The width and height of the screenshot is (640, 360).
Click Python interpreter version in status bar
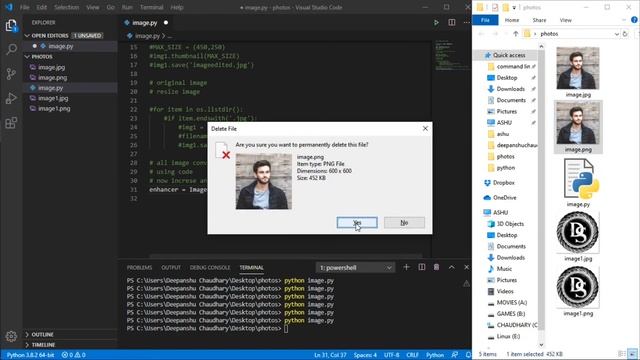coord(30,355)
